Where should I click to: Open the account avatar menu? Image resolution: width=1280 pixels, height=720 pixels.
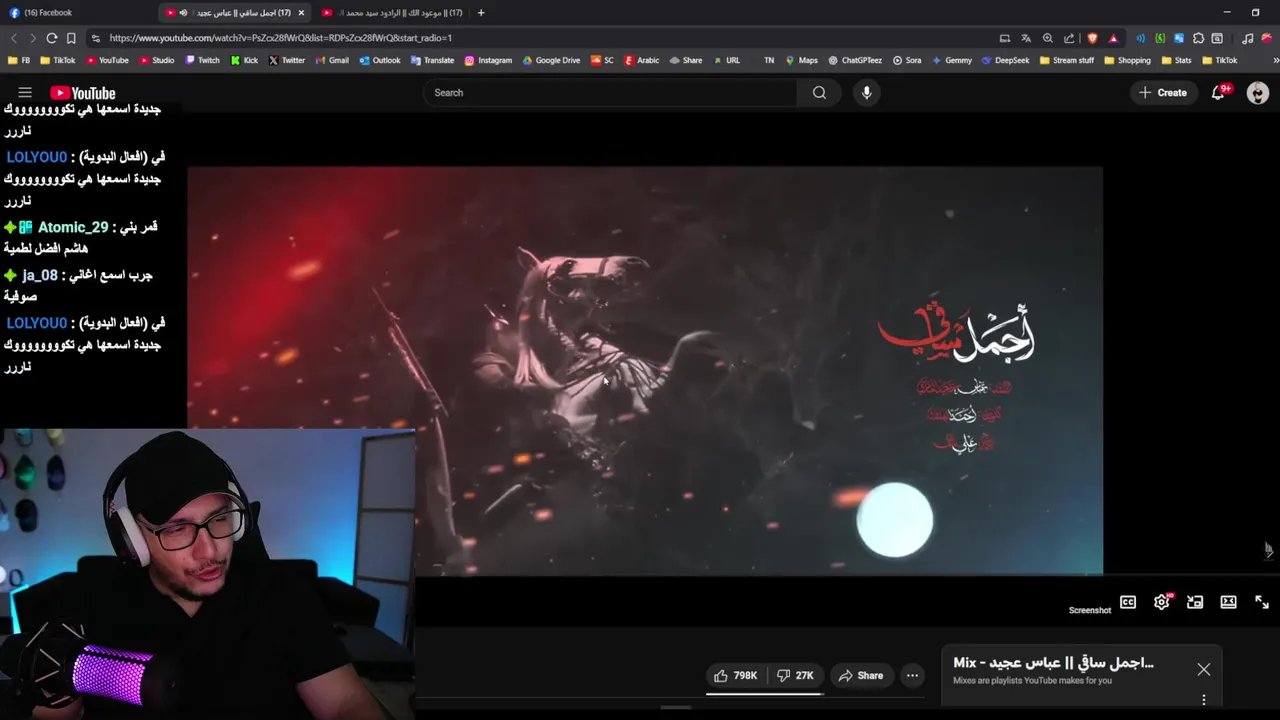pyautogui.click(x=1258, y=92)
